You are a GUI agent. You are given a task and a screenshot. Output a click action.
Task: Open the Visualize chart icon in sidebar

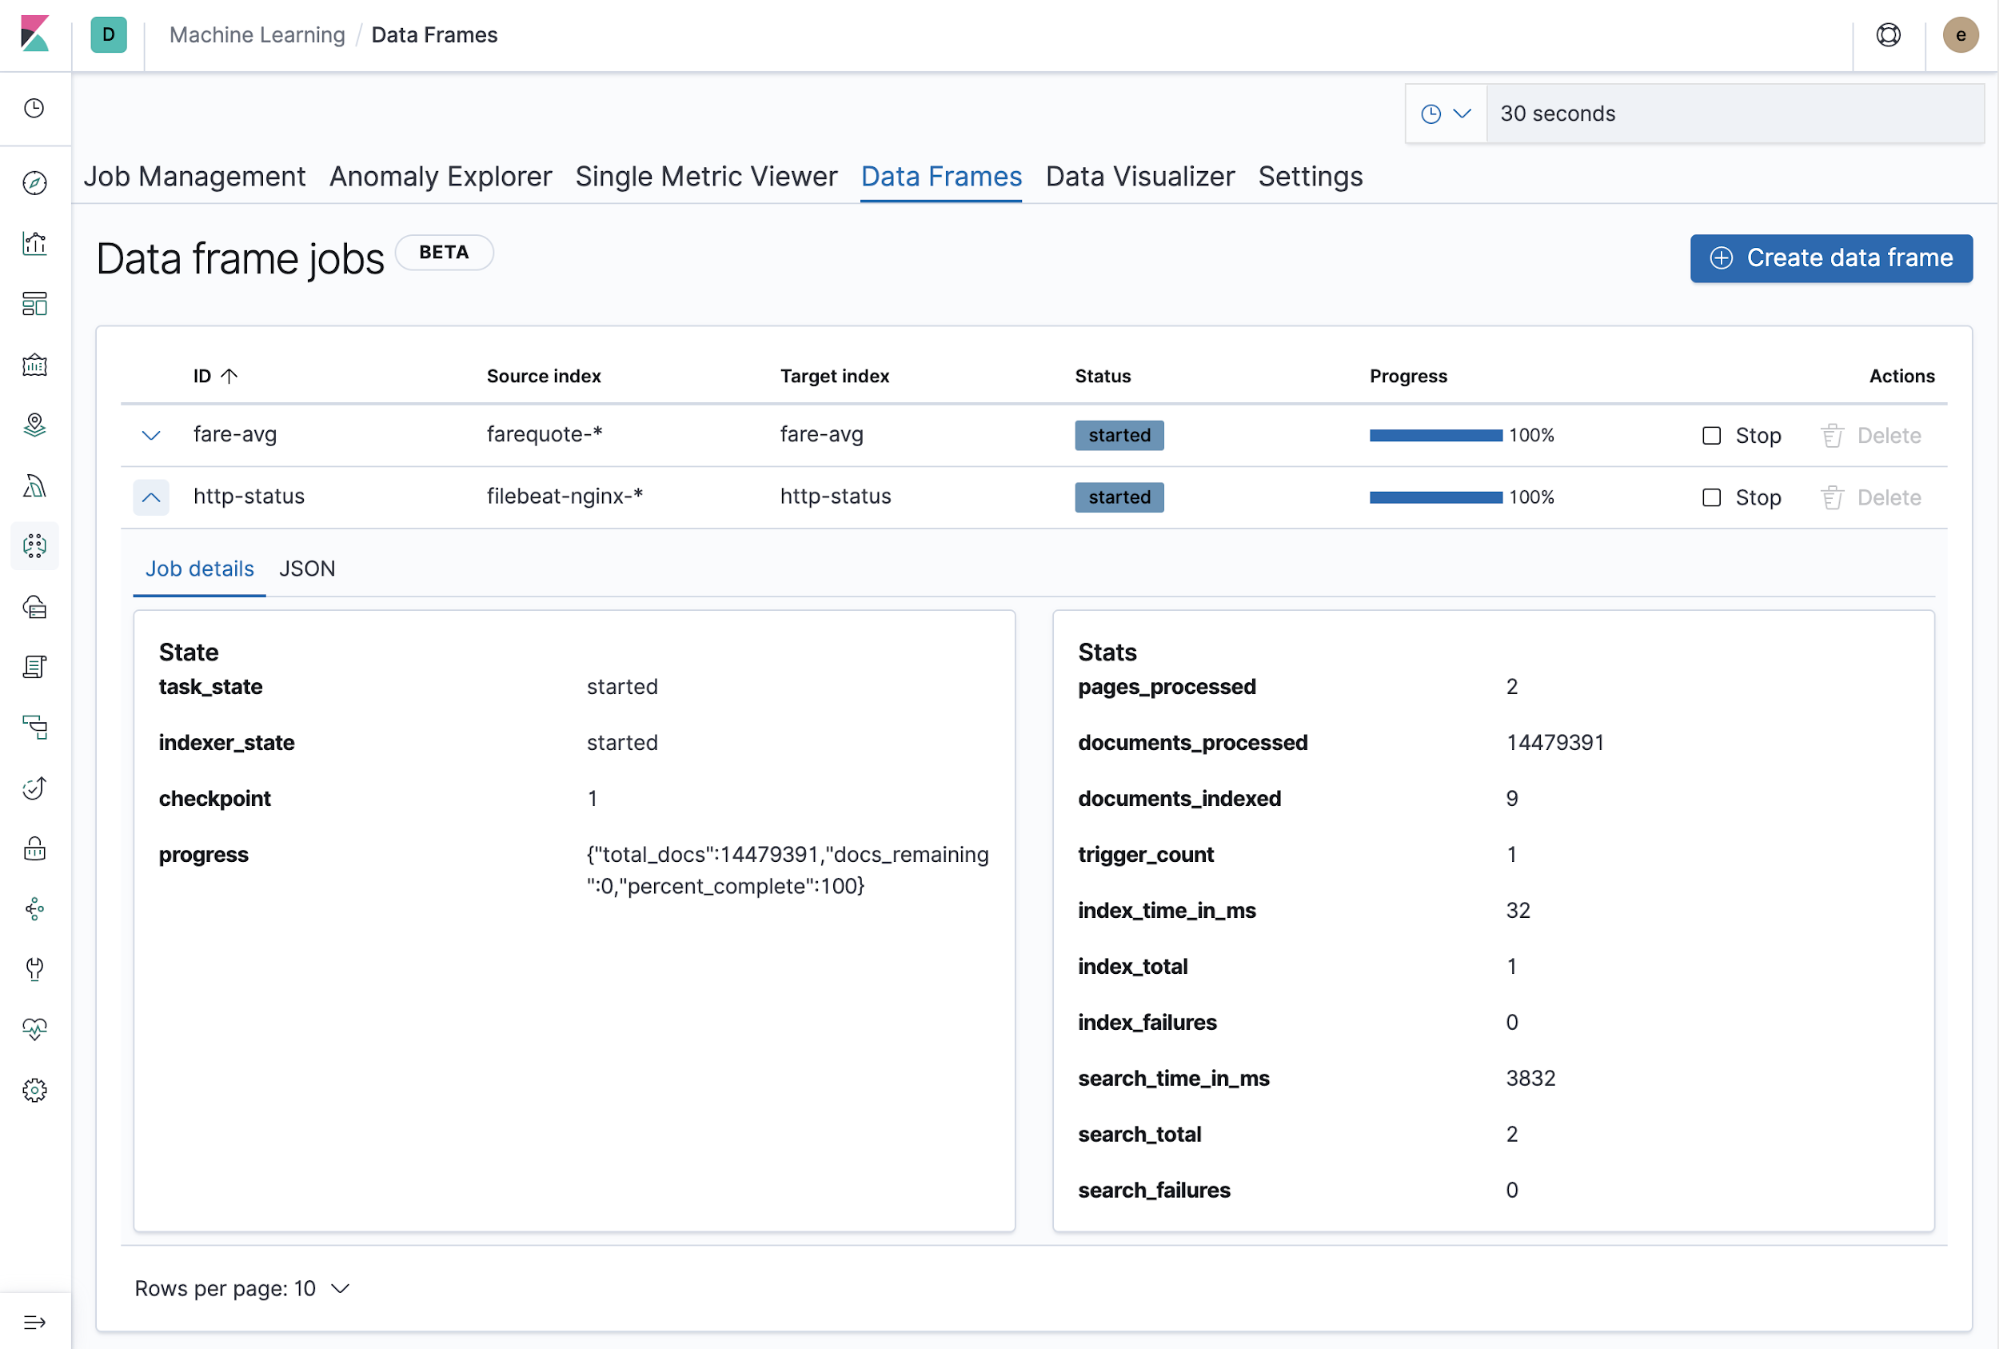click(x=35, y=243)
